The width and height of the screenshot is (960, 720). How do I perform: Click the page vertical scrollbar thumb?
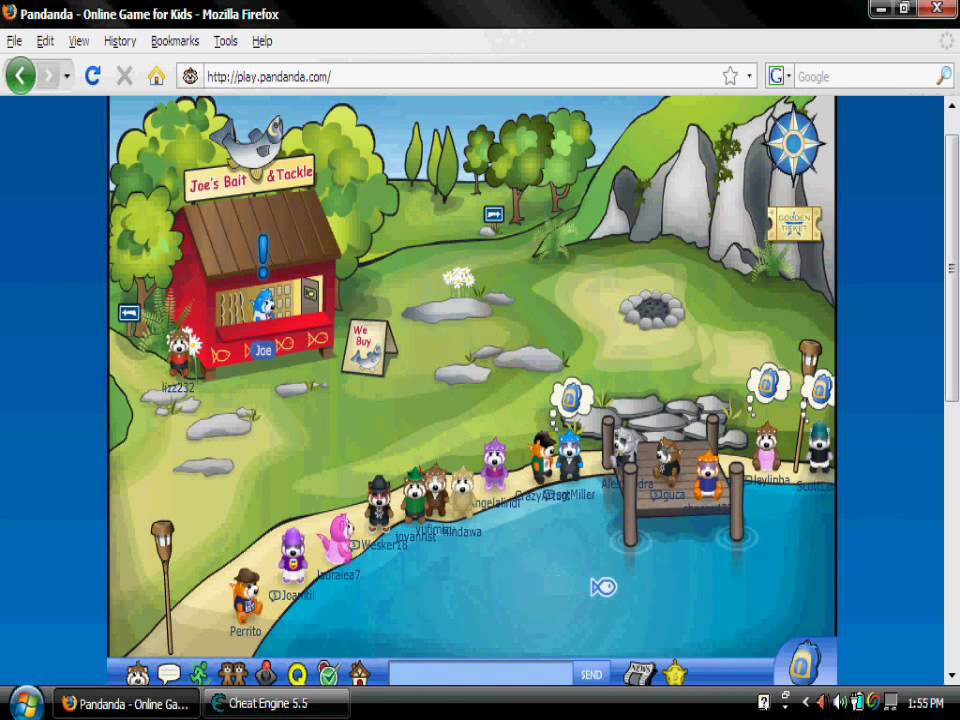click(951, 268)
